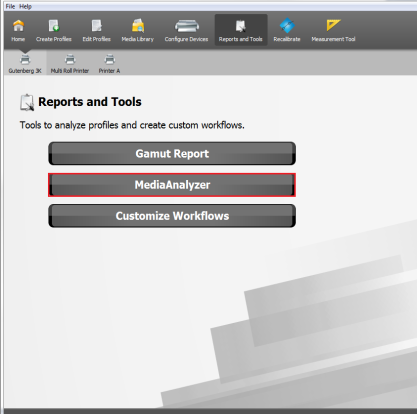417x414 pixels.
Task: Open the Media Library
Action: [138, 30]
